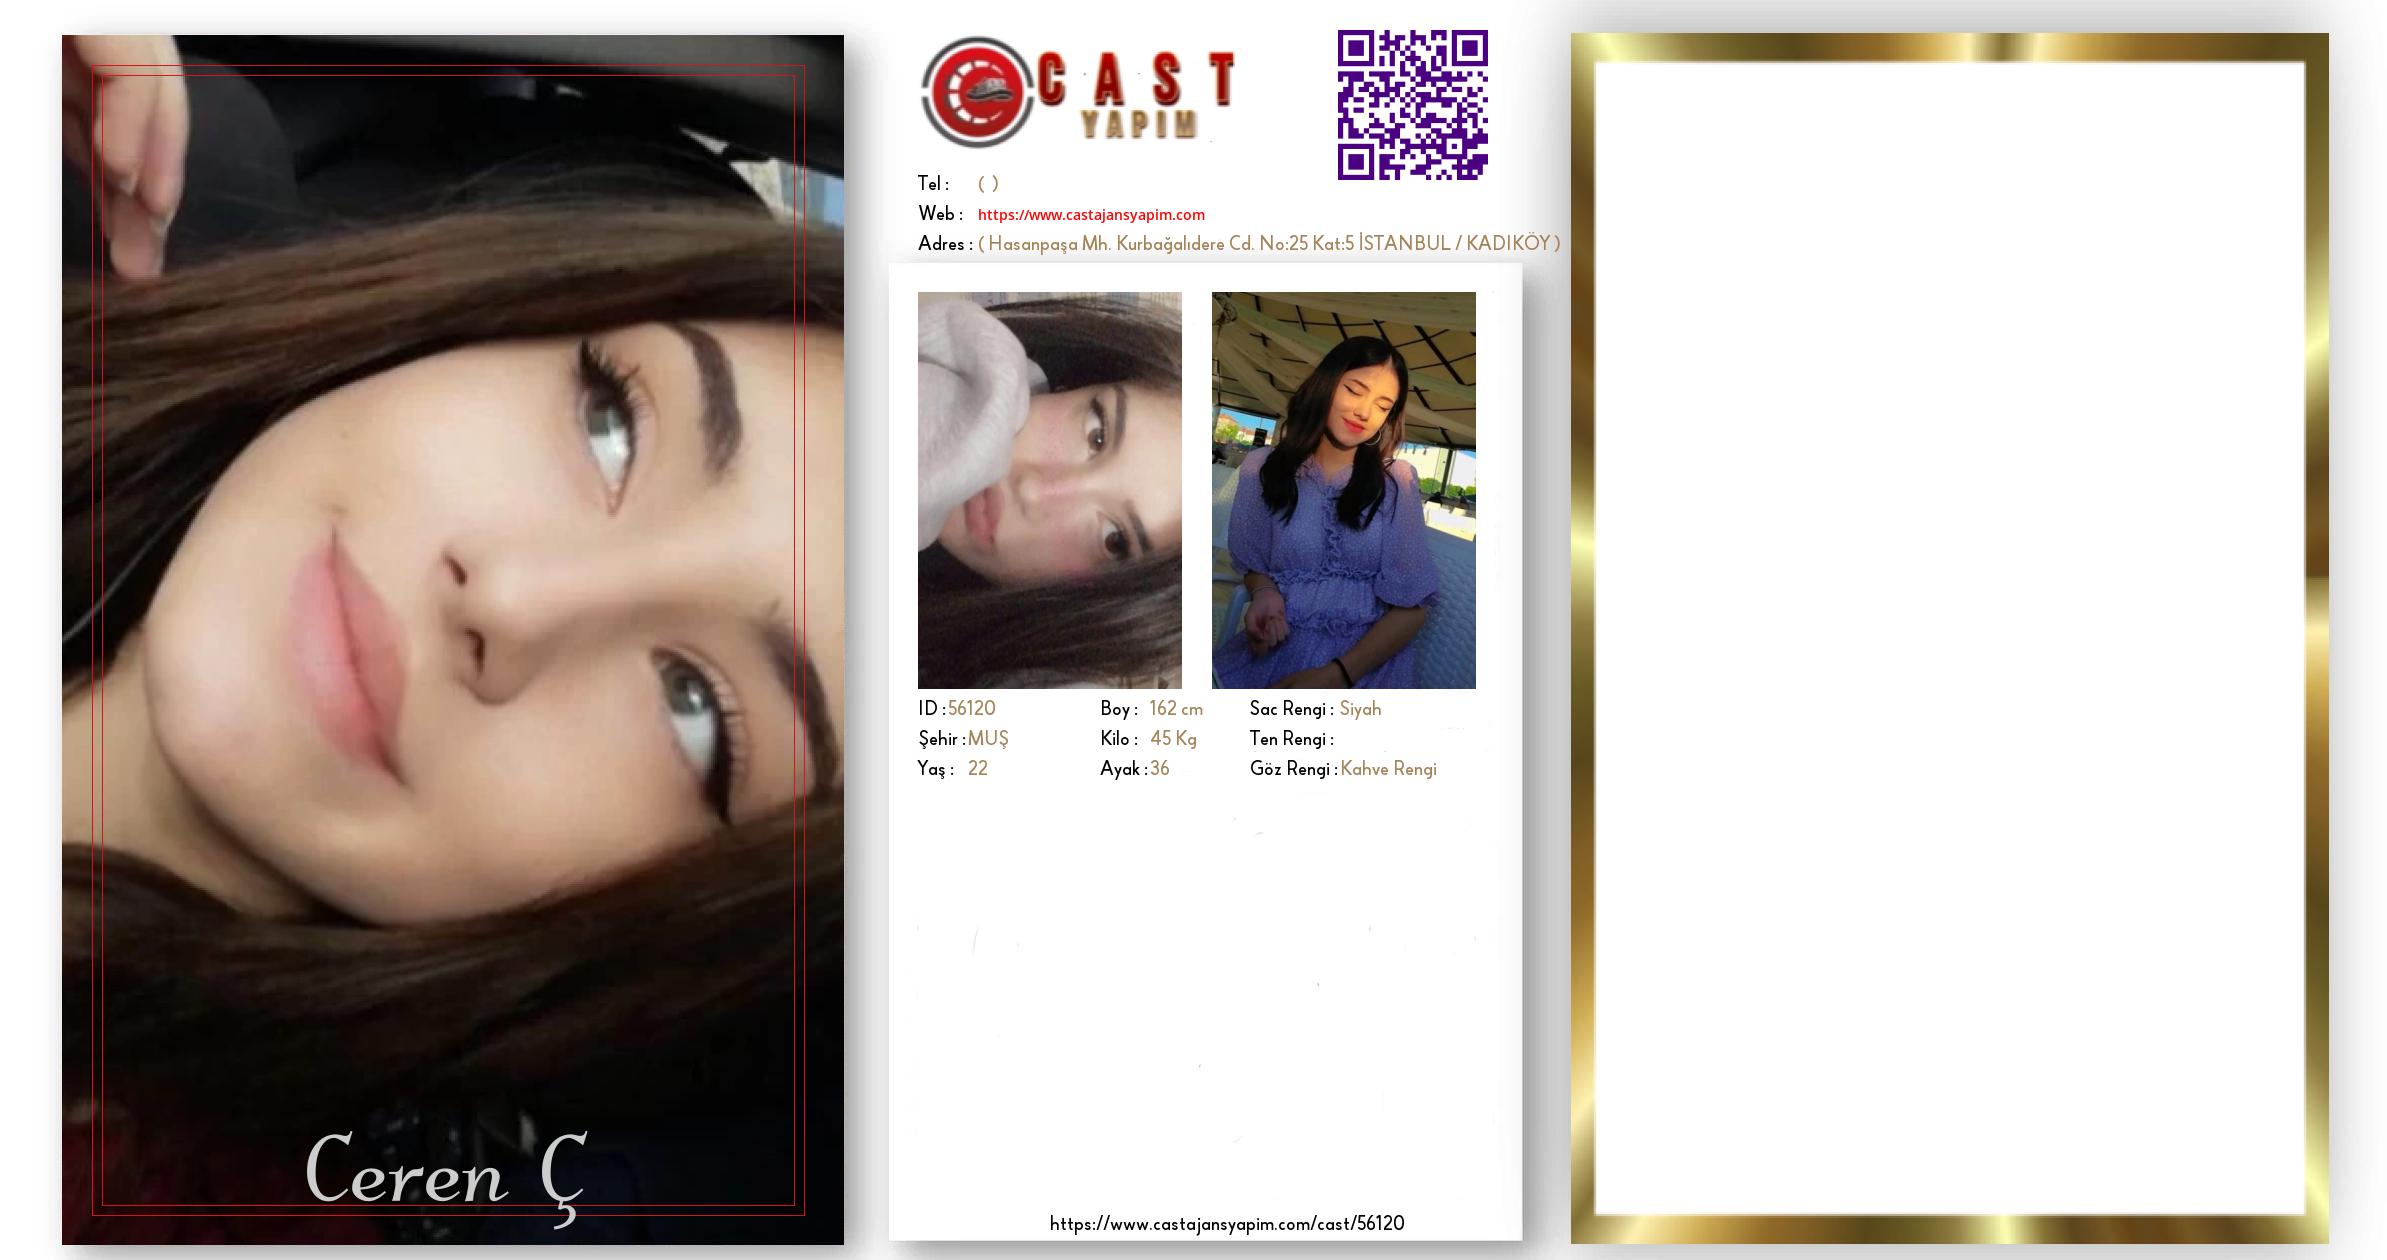2387x1260 pixels.
Task: Click inside the empty gold-framed panel
Action: pyautogui.click(x=1949, y=640)
